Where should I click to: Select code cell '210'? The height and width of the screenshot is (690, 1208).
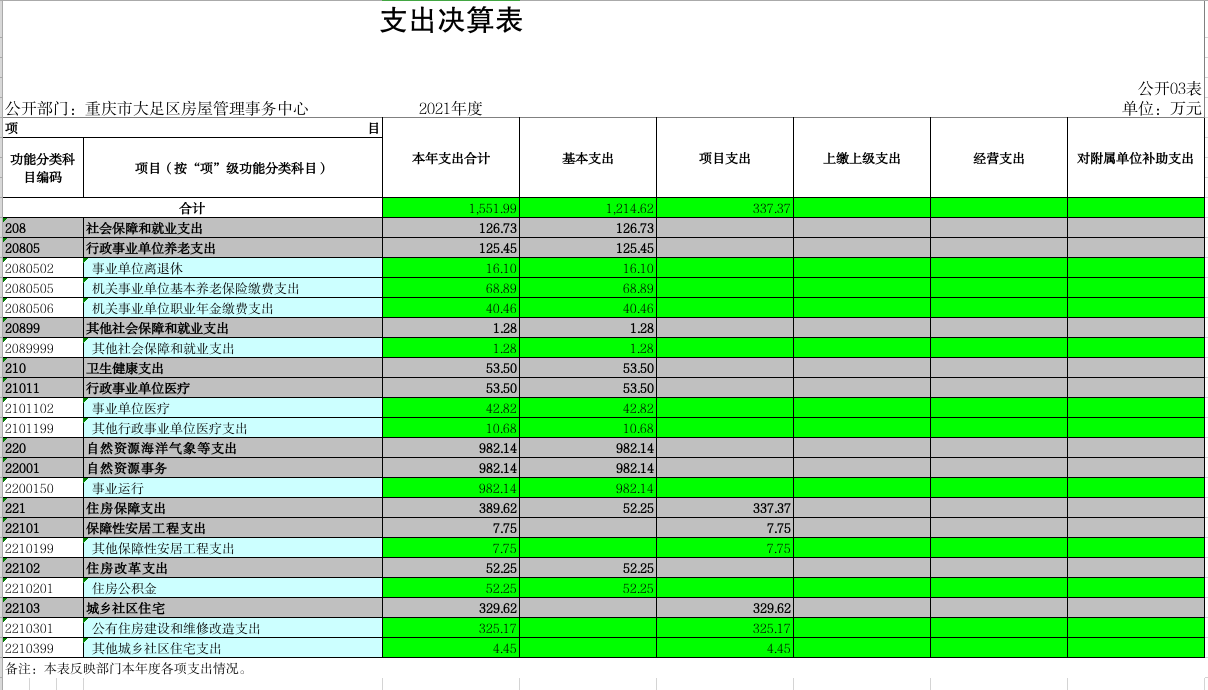pyautogui.click(x=43, y=368)
